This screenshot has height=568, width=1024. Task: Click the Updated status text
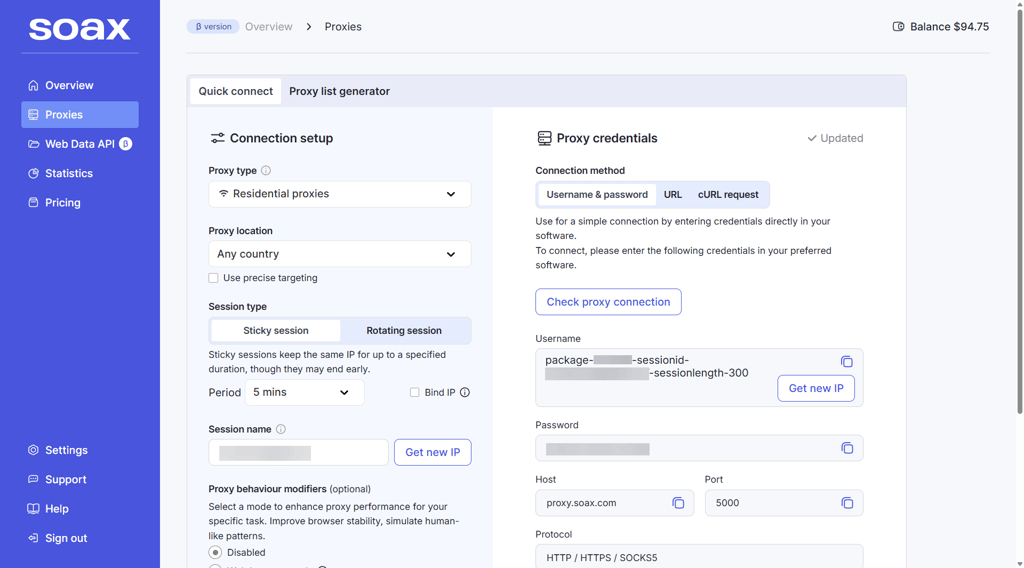[842, 138]
